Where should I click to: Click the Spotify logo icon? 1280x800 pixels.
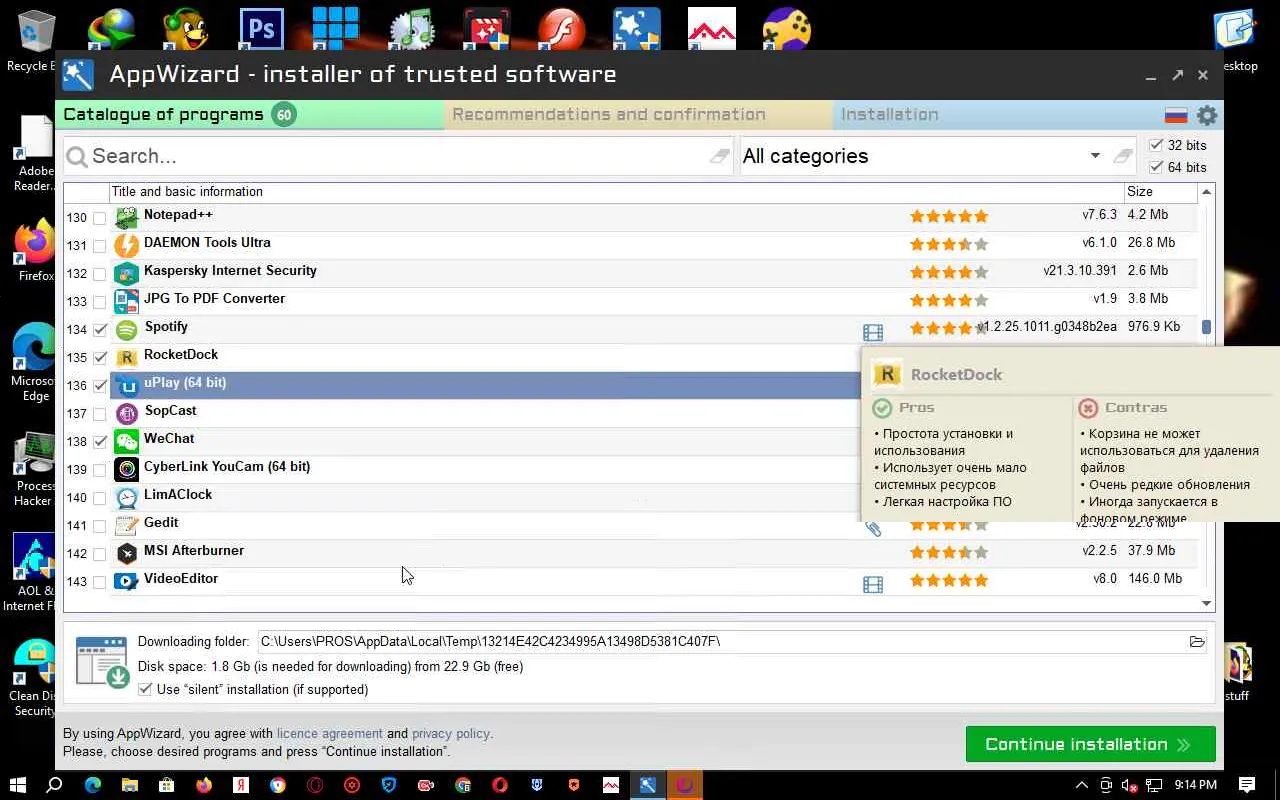click(126, 329)
